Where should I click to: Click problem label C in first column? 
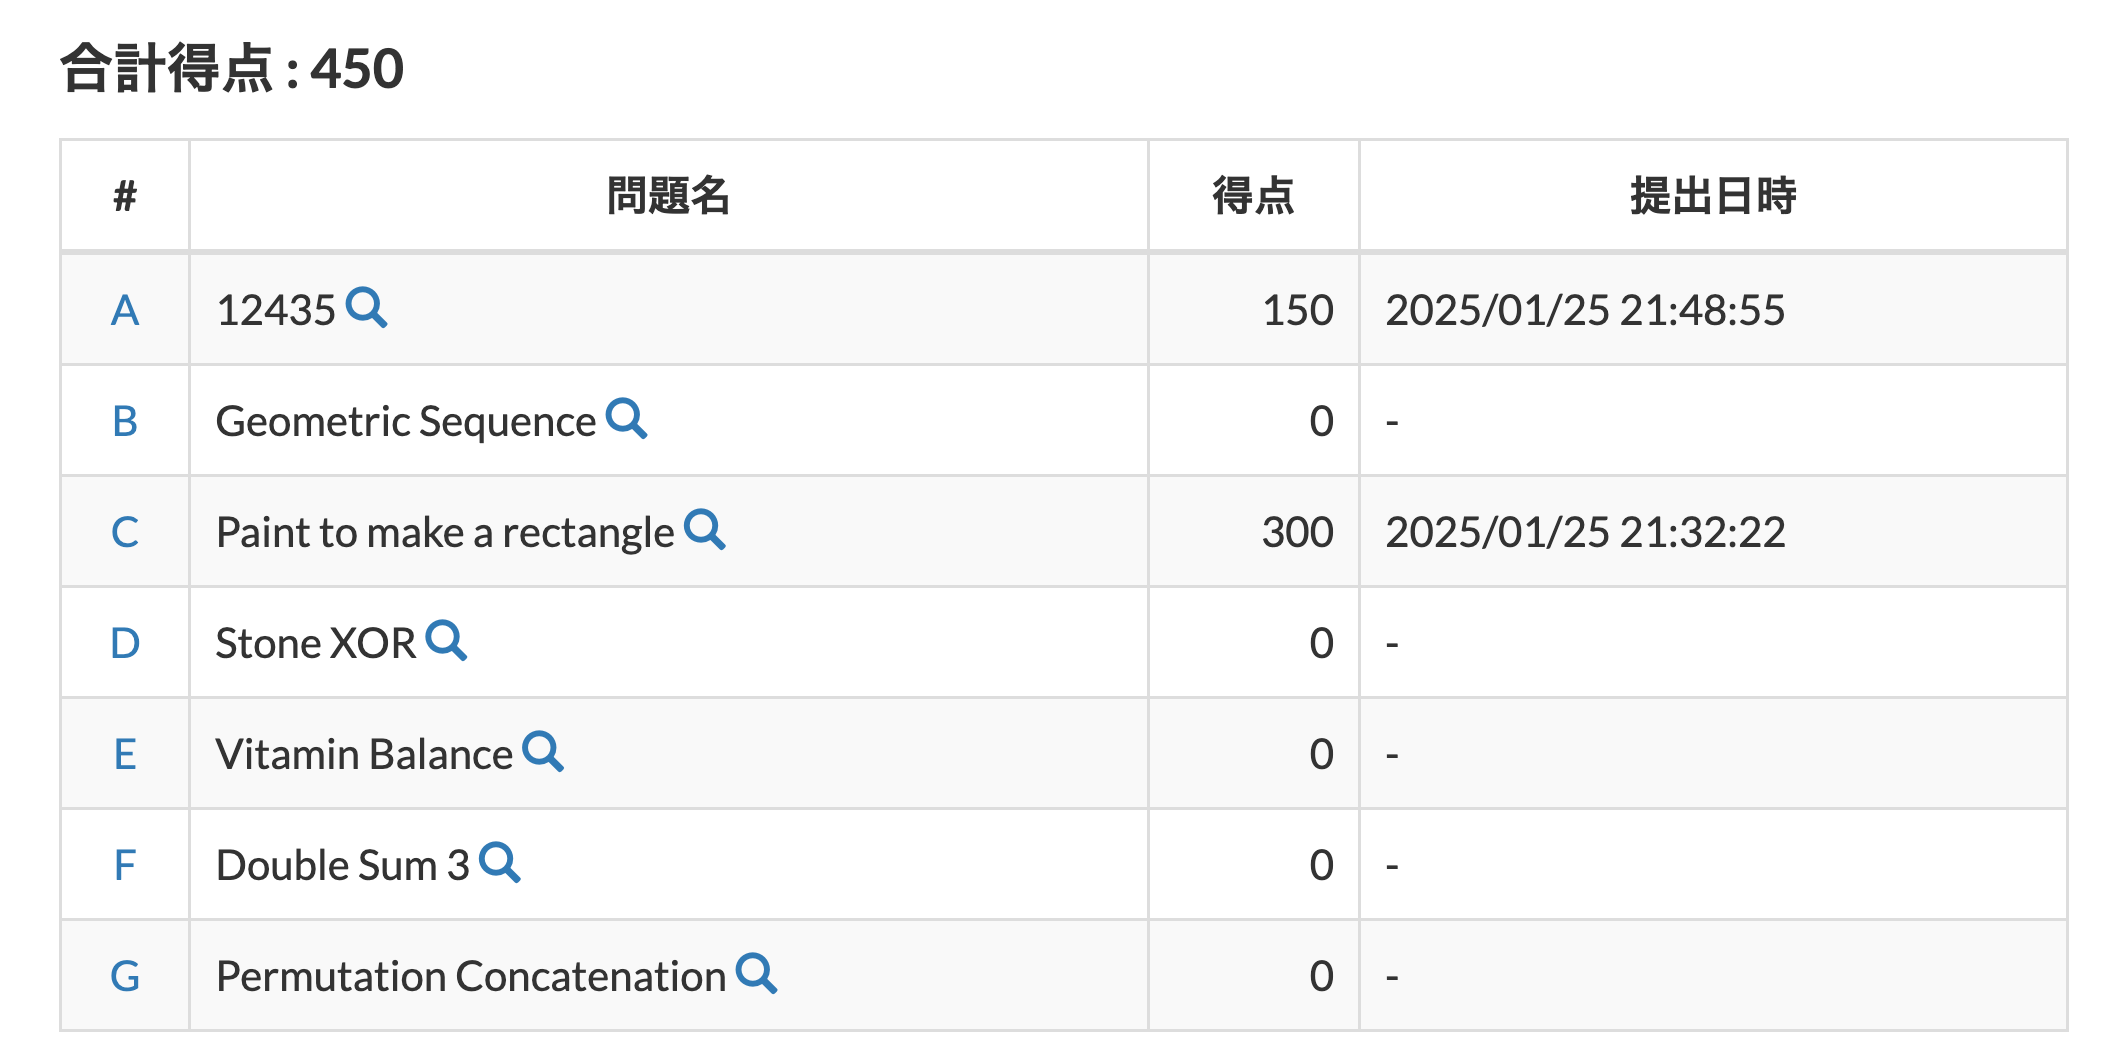click(x=124, y=531)
